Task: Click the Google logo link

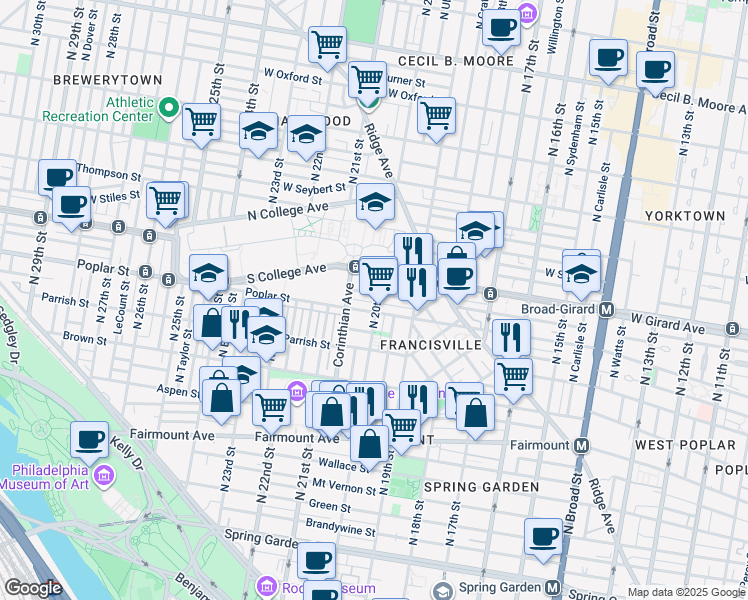Action: tap(33, 588)
